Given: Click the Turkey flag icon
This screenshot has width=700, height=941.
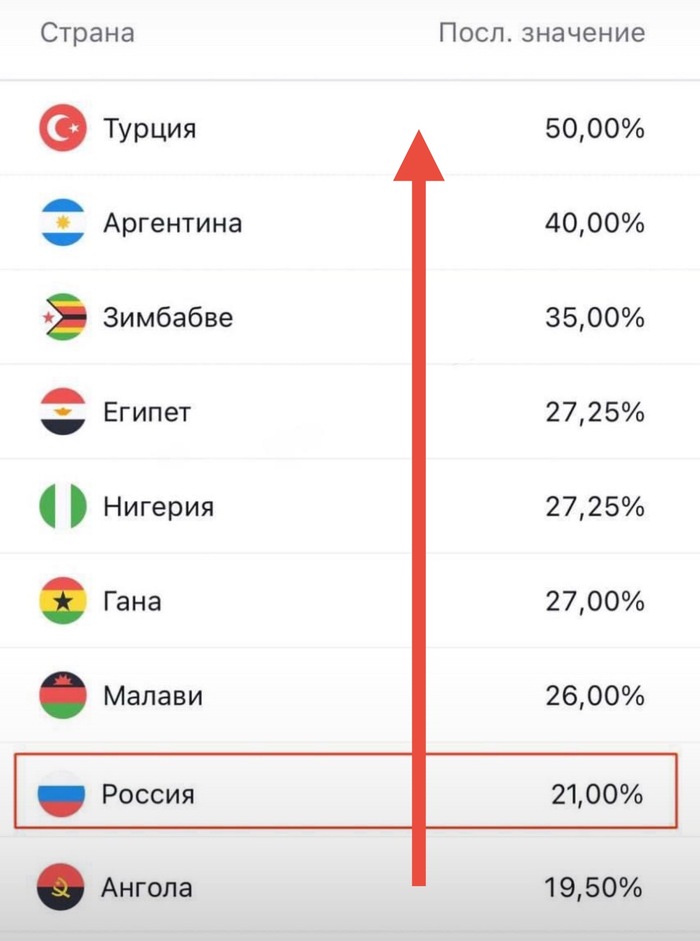Looking at the screenshot, I should [63, 128].
